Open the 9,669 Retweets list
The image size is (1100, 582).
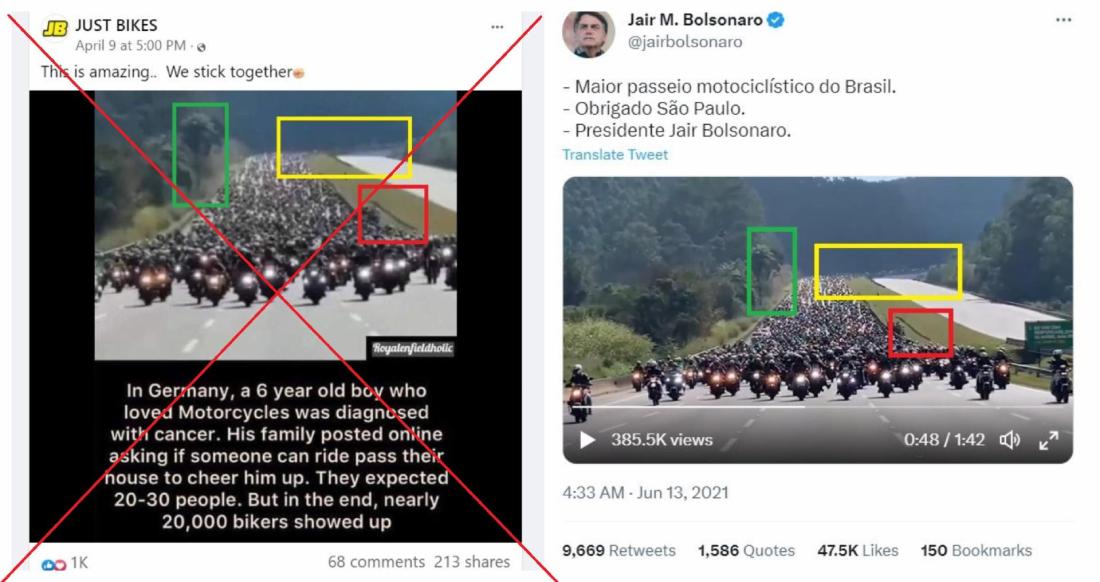point(619,550)
